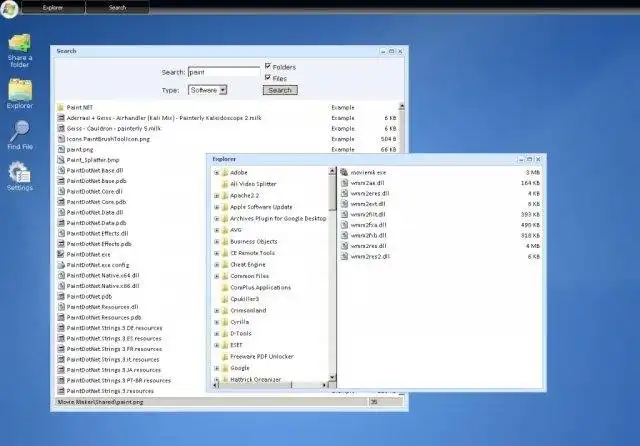Click icon of paint.png result
Viewport: 640px width, 446px height.
pyautogui.click(x=61, y=149)
